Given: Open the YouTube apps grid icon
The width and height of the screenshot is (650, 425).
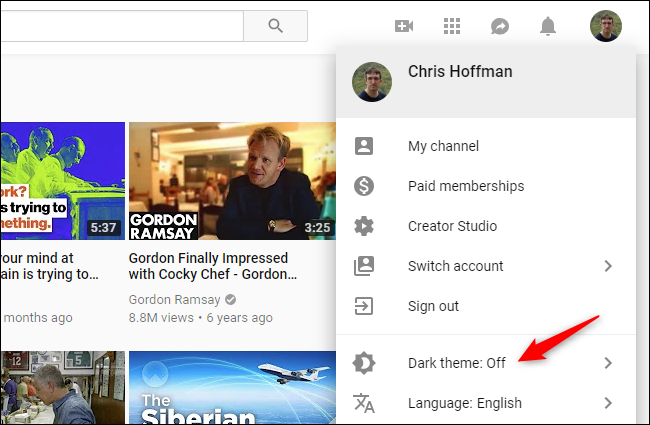Looking at the screenshot, I should [452, 26].
